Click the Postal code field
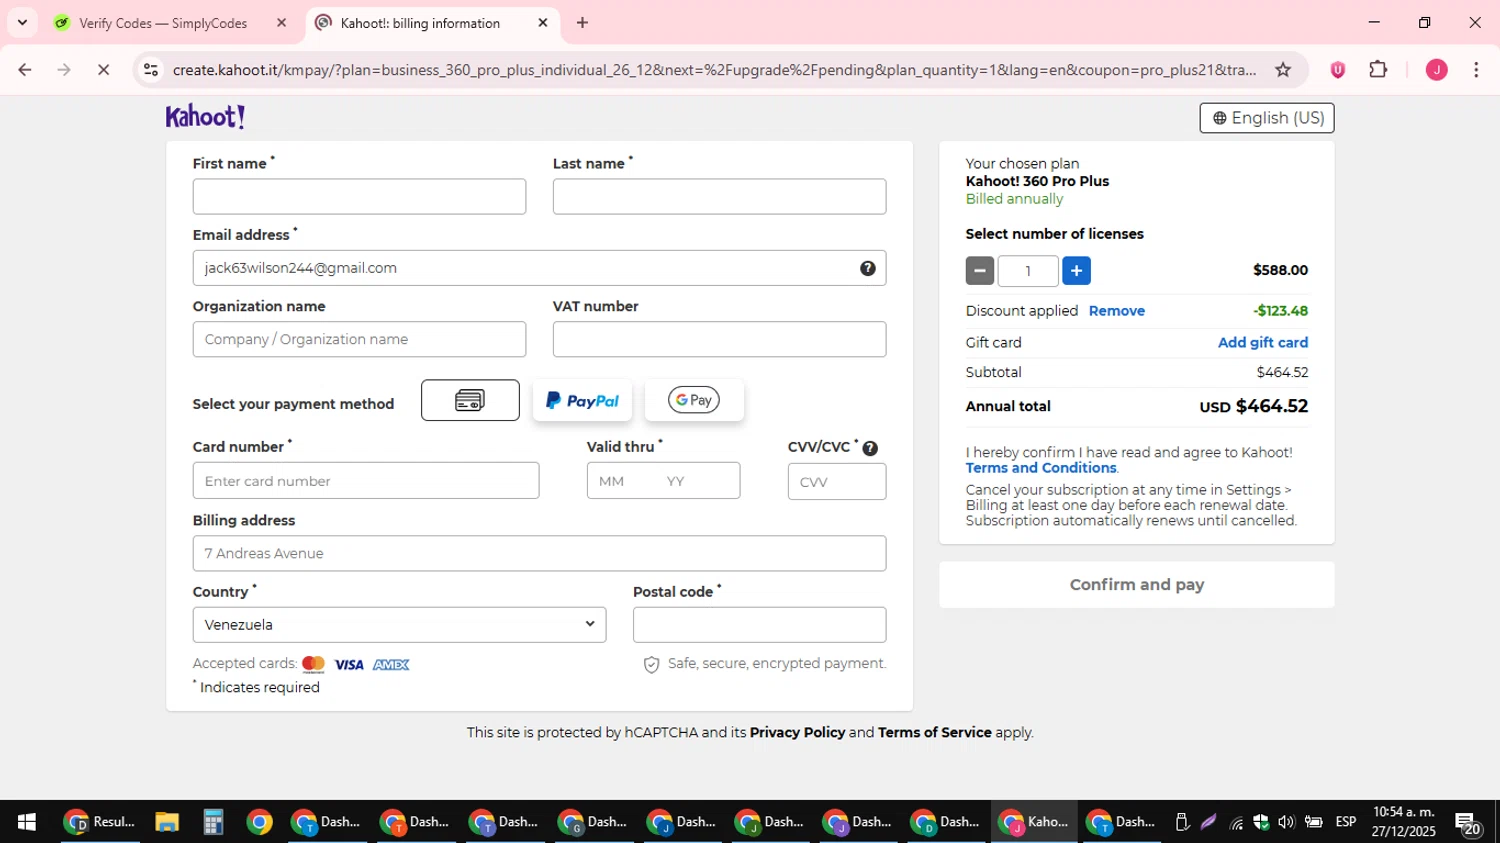This screenshot has width=1500, height=843. pyautogui.click(x=759, y=625)
